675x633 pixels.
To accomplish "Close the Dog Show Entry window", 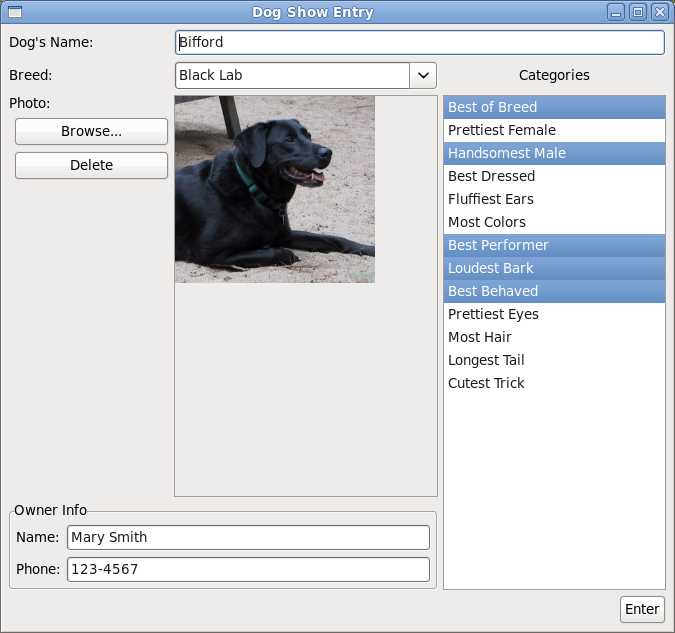I will coord(660,12).
